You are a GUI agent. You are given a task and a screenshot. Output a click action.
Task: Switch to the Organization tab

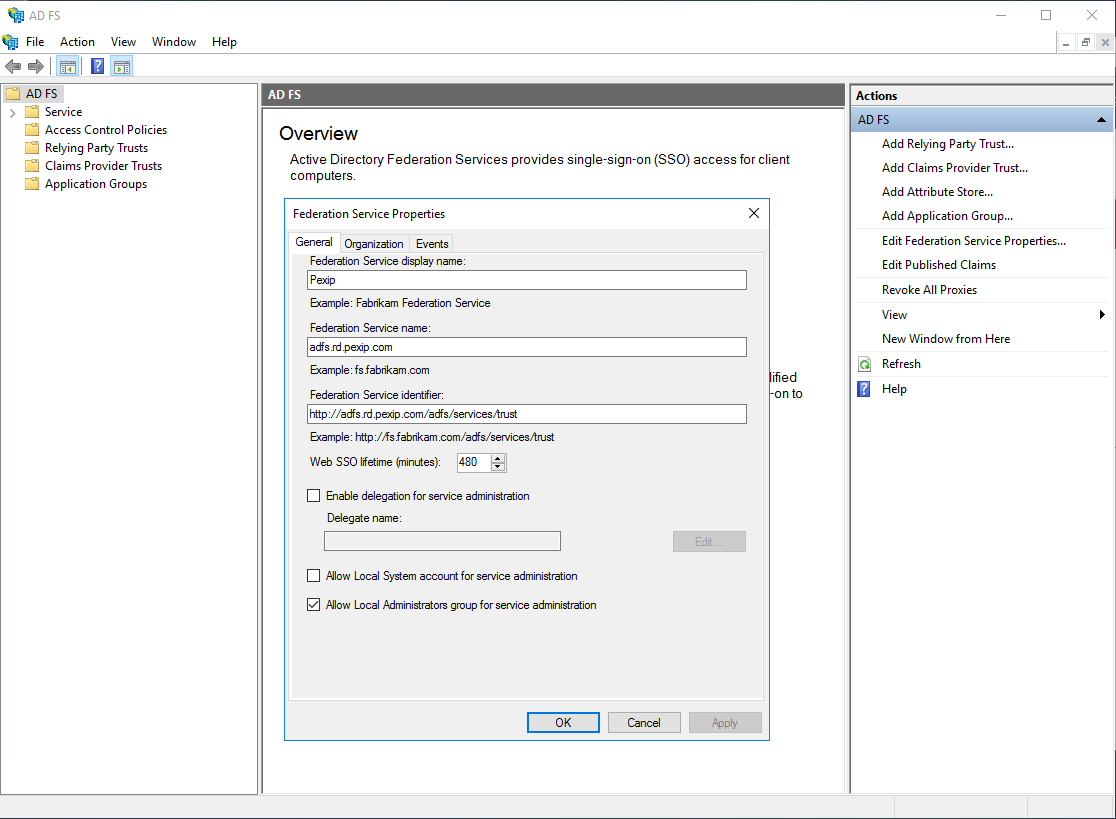(374, 243)
